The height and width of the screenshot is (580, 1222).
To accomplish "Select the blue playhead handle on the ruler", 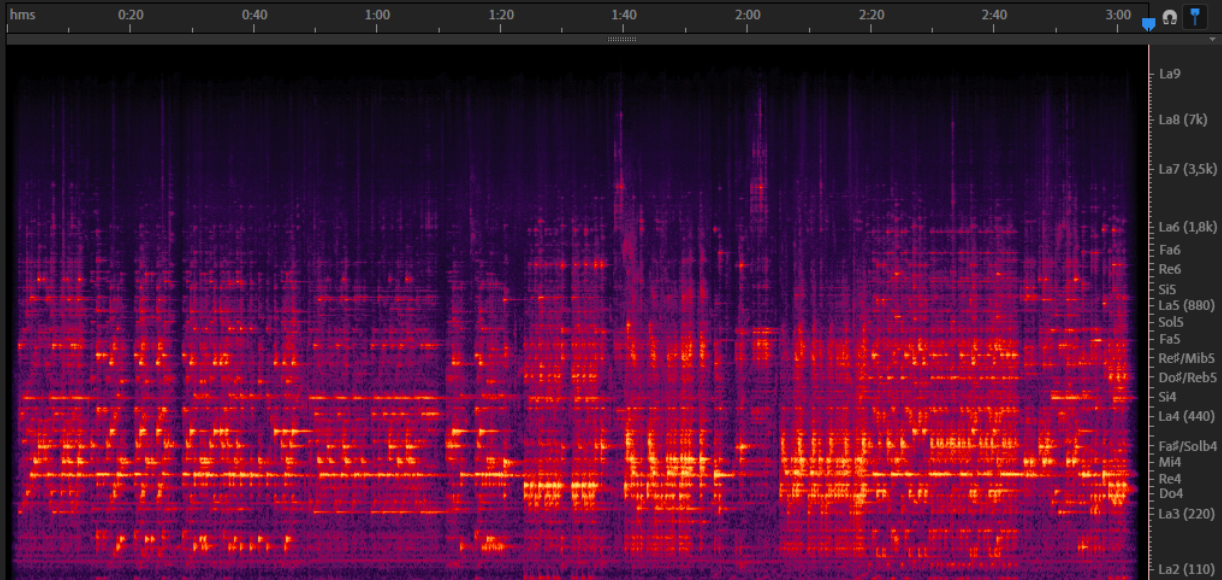I will pyautogui.click(x=1148, y=24).
